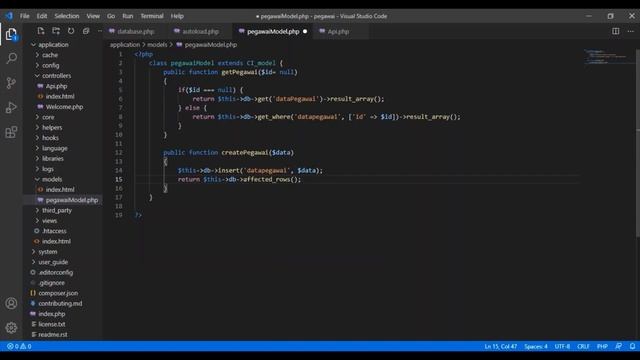The height and width of the screenshot is (360, 640).
Task: Click the New File explorer icon
Action: (40, 31)
